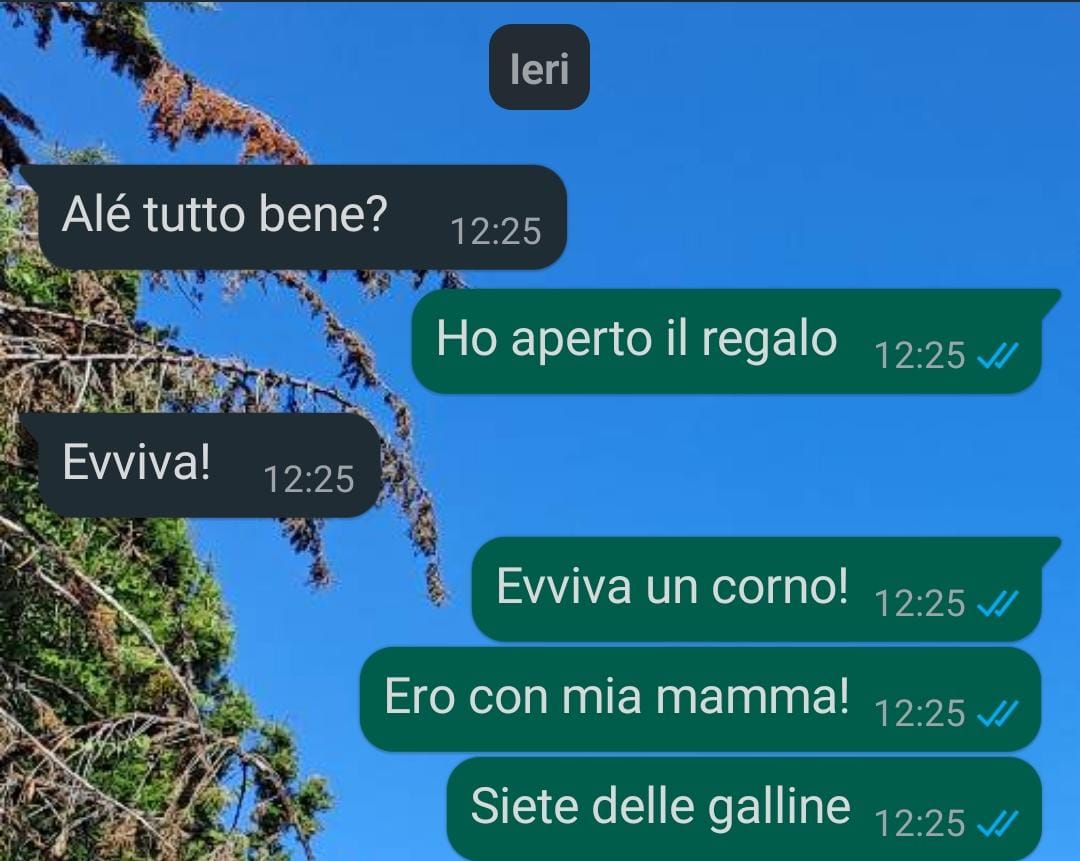
Task: Tap the word 'regalo' in sent message
Action: pos(769,341)
